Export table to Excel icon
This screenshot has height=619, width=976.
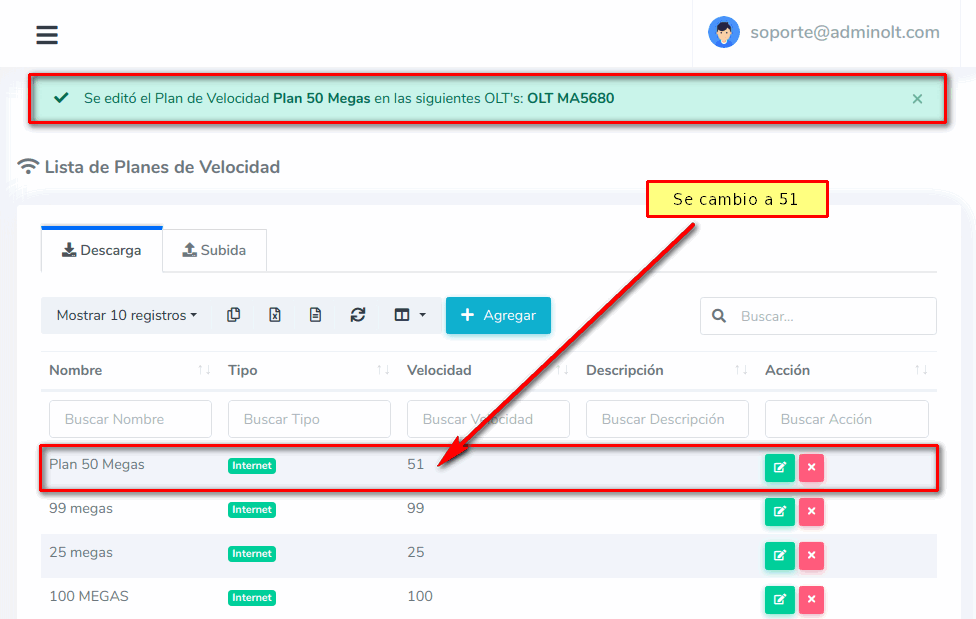point(275,315)
